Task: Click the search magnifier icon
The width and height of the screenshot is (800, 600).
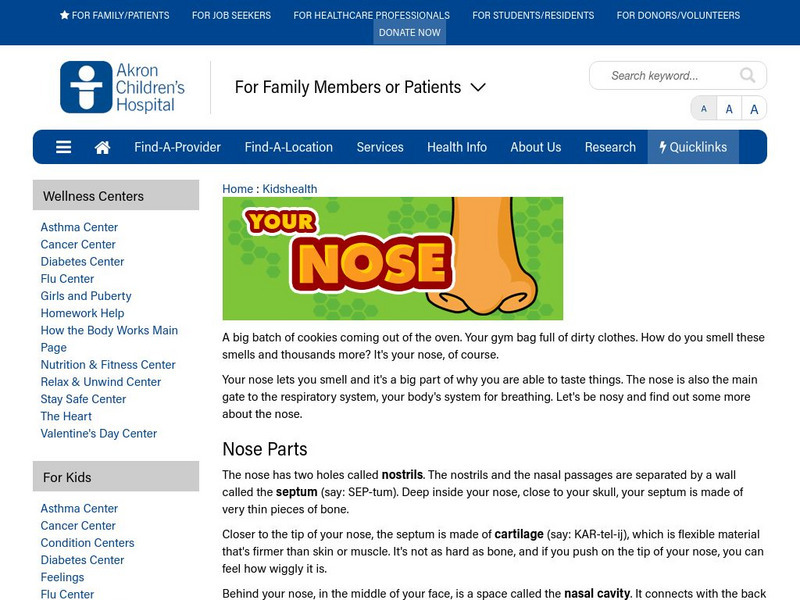Action: coord(748,75)
